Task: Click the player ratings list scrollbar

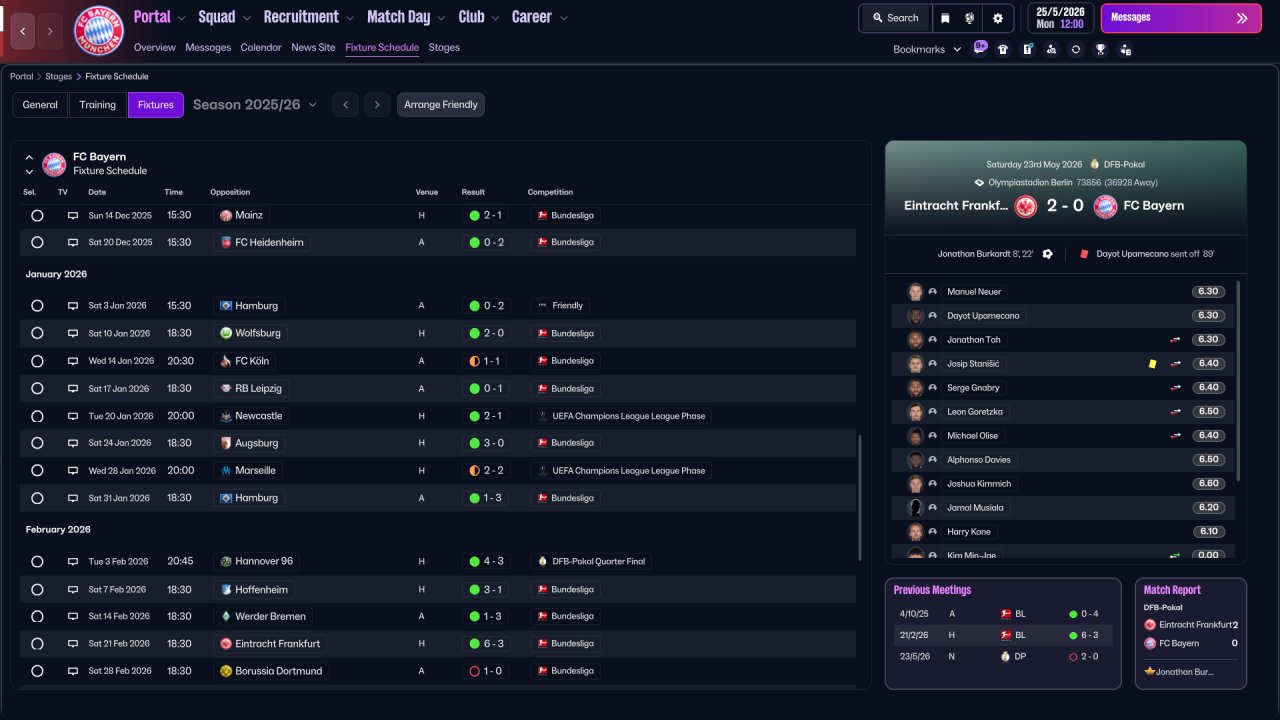Action: tap(1239, 380)
